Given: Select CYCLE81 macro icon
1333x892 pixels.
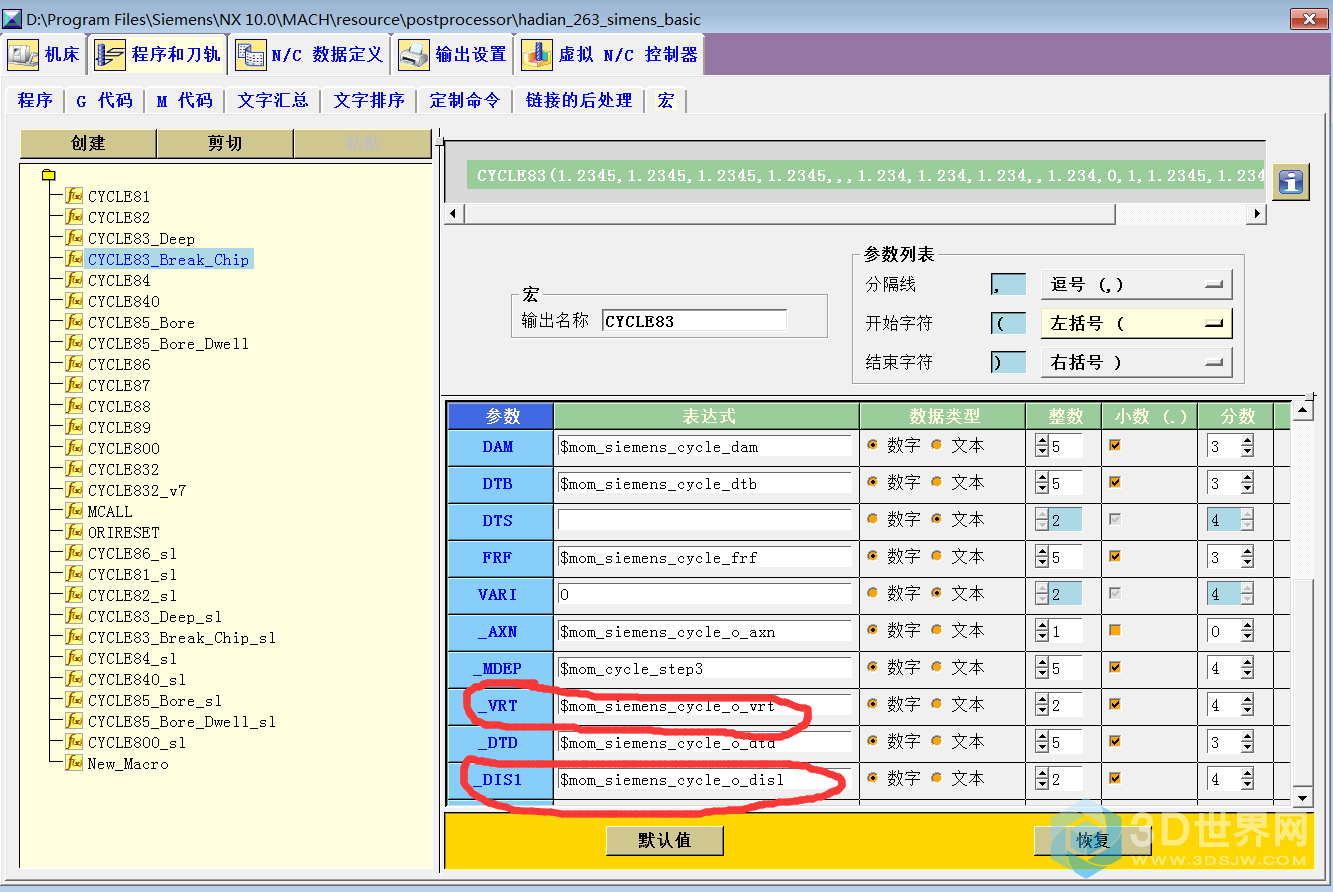Looking at the screenshot, I should (74, 196).
